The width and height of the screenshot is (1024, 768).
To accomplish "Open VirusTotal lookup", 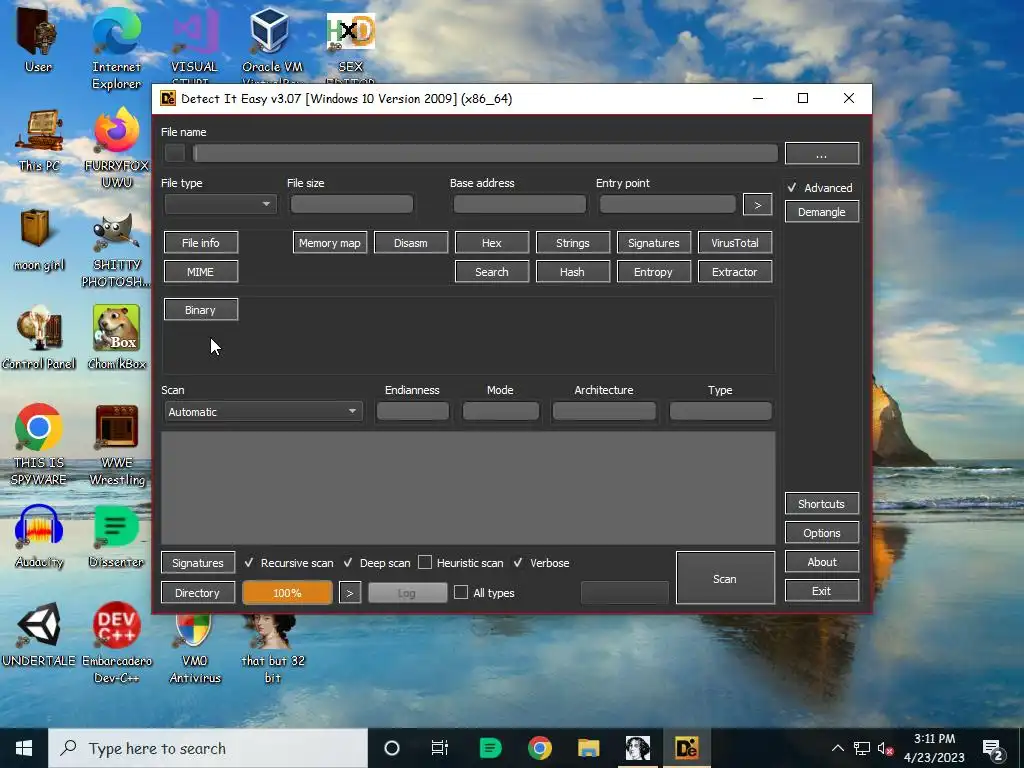I will click(735, 243).
